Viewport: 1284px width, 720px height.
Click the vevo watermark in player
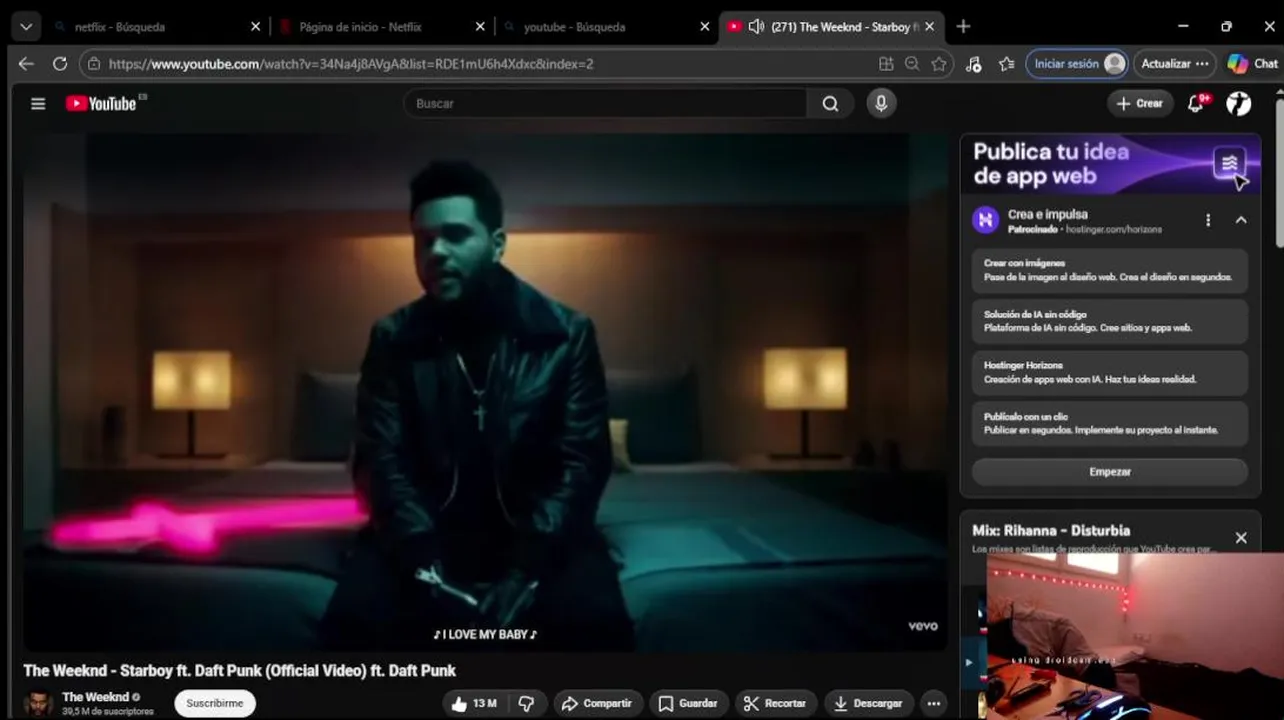tap(922, 626)
